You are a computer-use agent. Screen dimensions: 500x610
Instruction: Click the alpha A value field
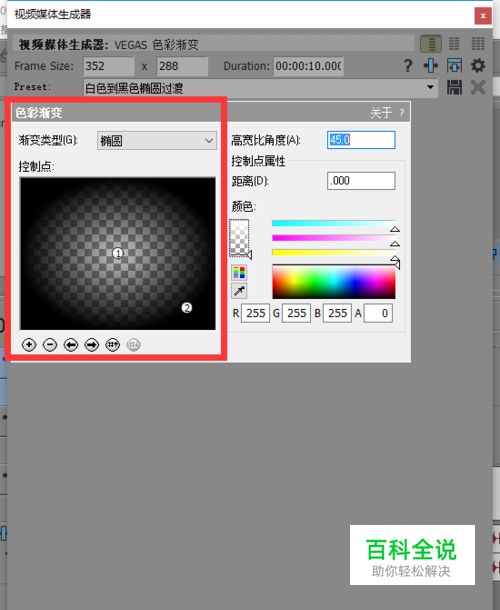[378, 313]
